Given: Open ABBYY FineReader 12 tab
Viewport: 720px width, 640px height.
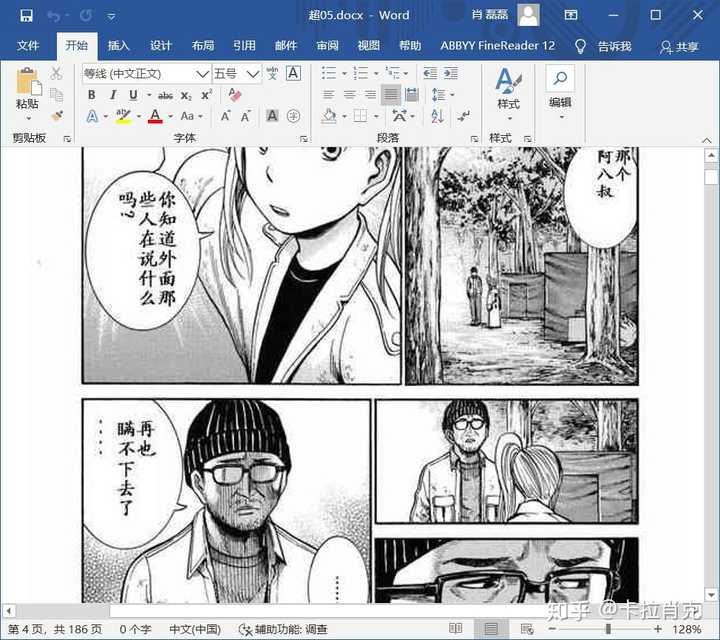Looking at the screenshot, I should click(498, 46).
